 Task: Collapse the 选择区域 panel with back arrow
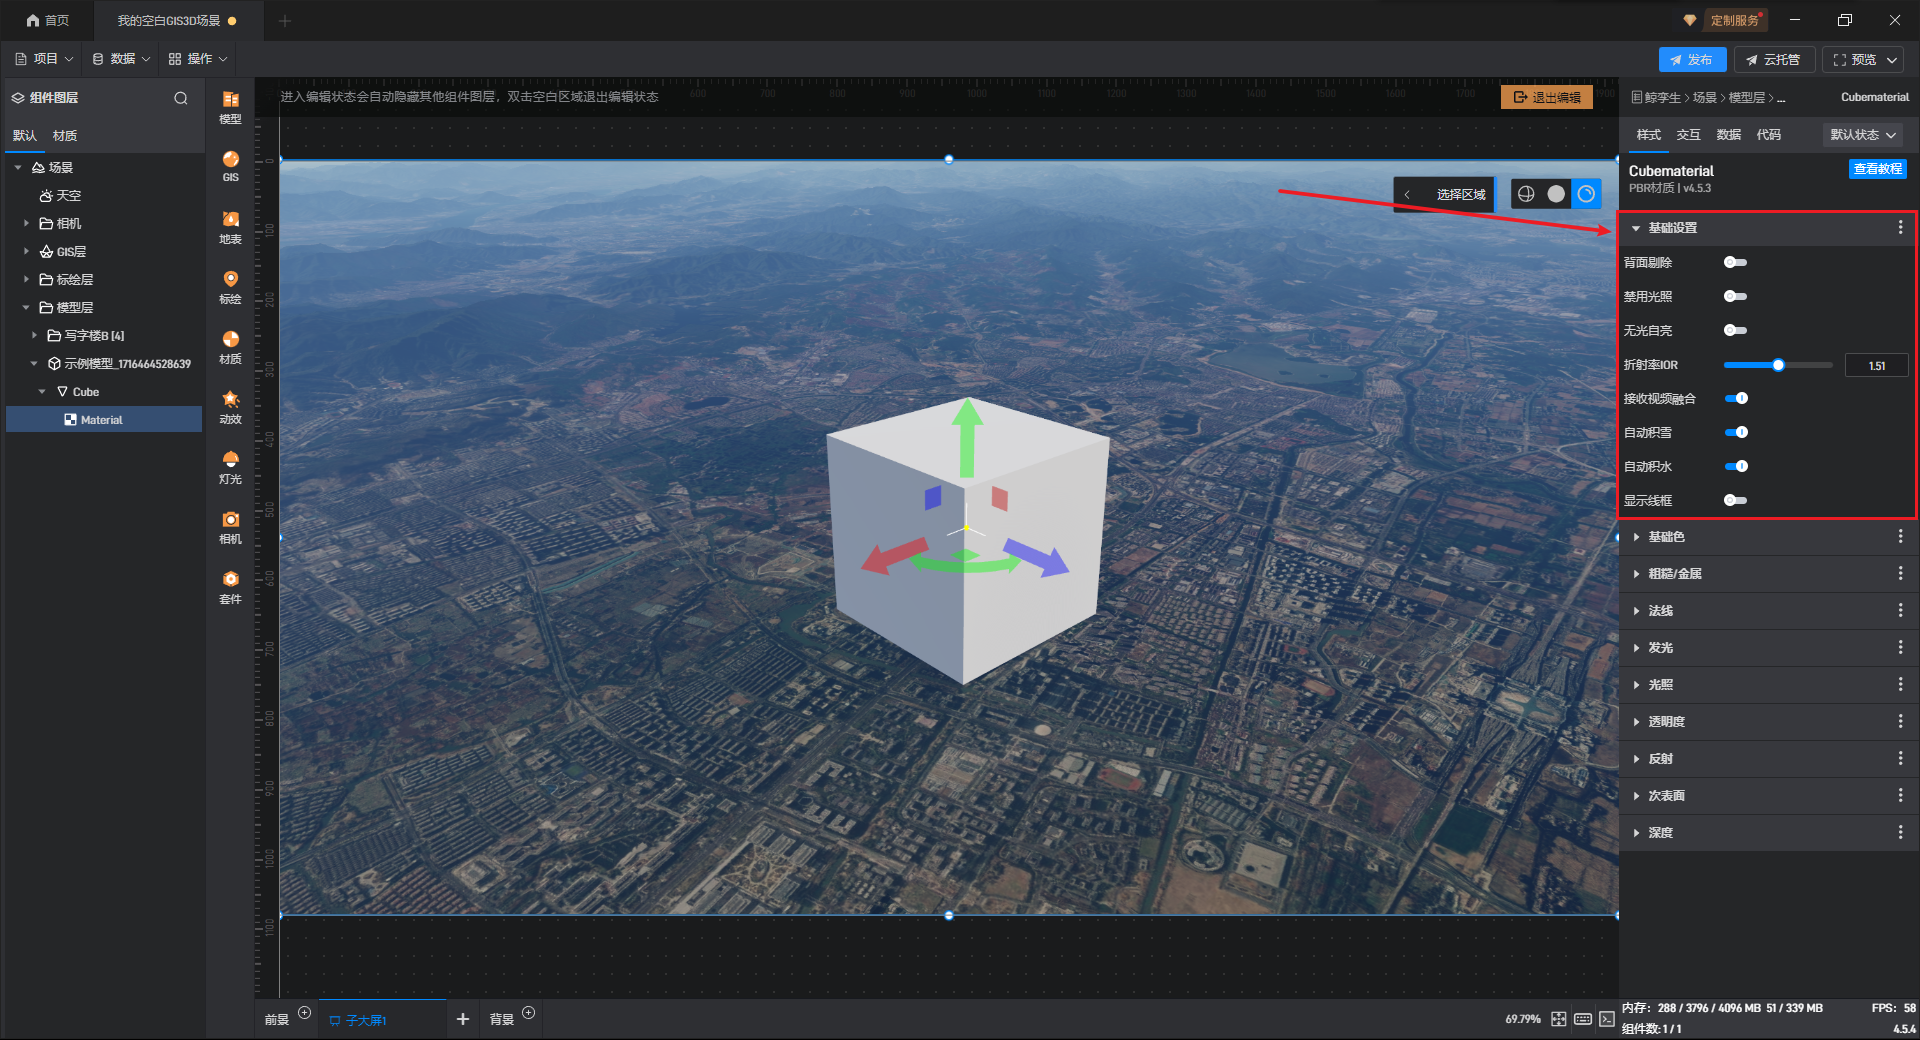tap(1407, 195)
